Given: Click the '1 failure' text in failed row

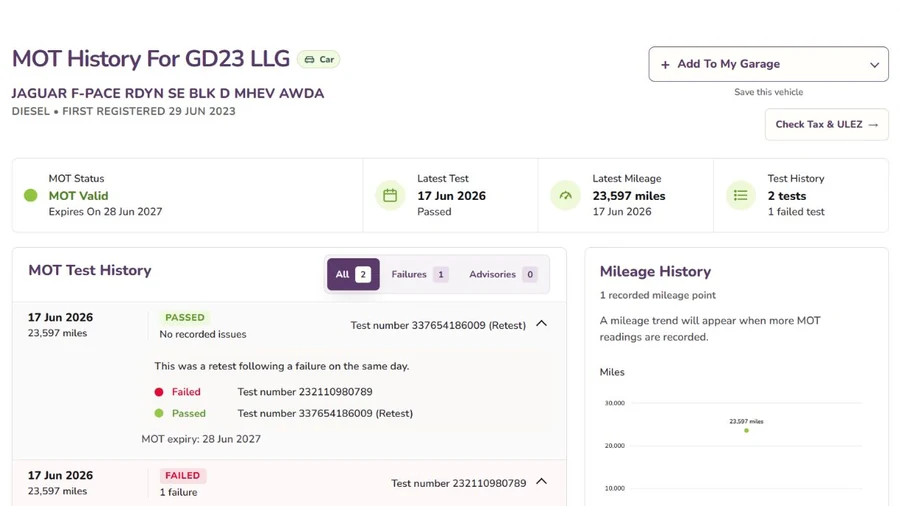Looking at the screenshot, I should pyautogui.click(x=179, y=492).
